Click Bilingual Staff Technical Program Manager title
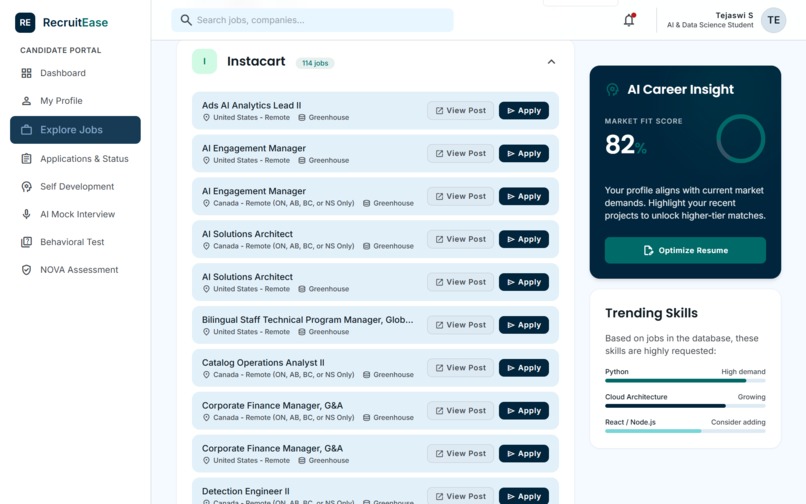 point(307,320)
